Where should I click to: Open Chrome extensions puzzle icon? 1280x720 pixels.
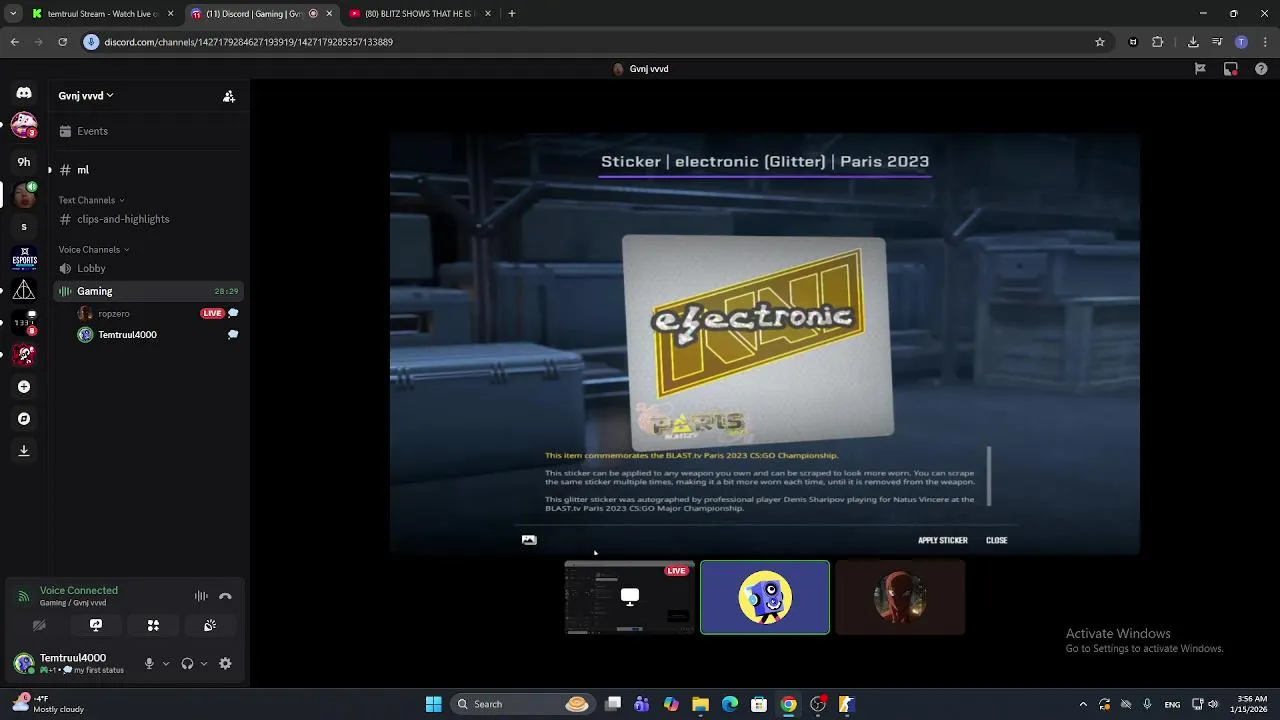(x=1158, y=42)
